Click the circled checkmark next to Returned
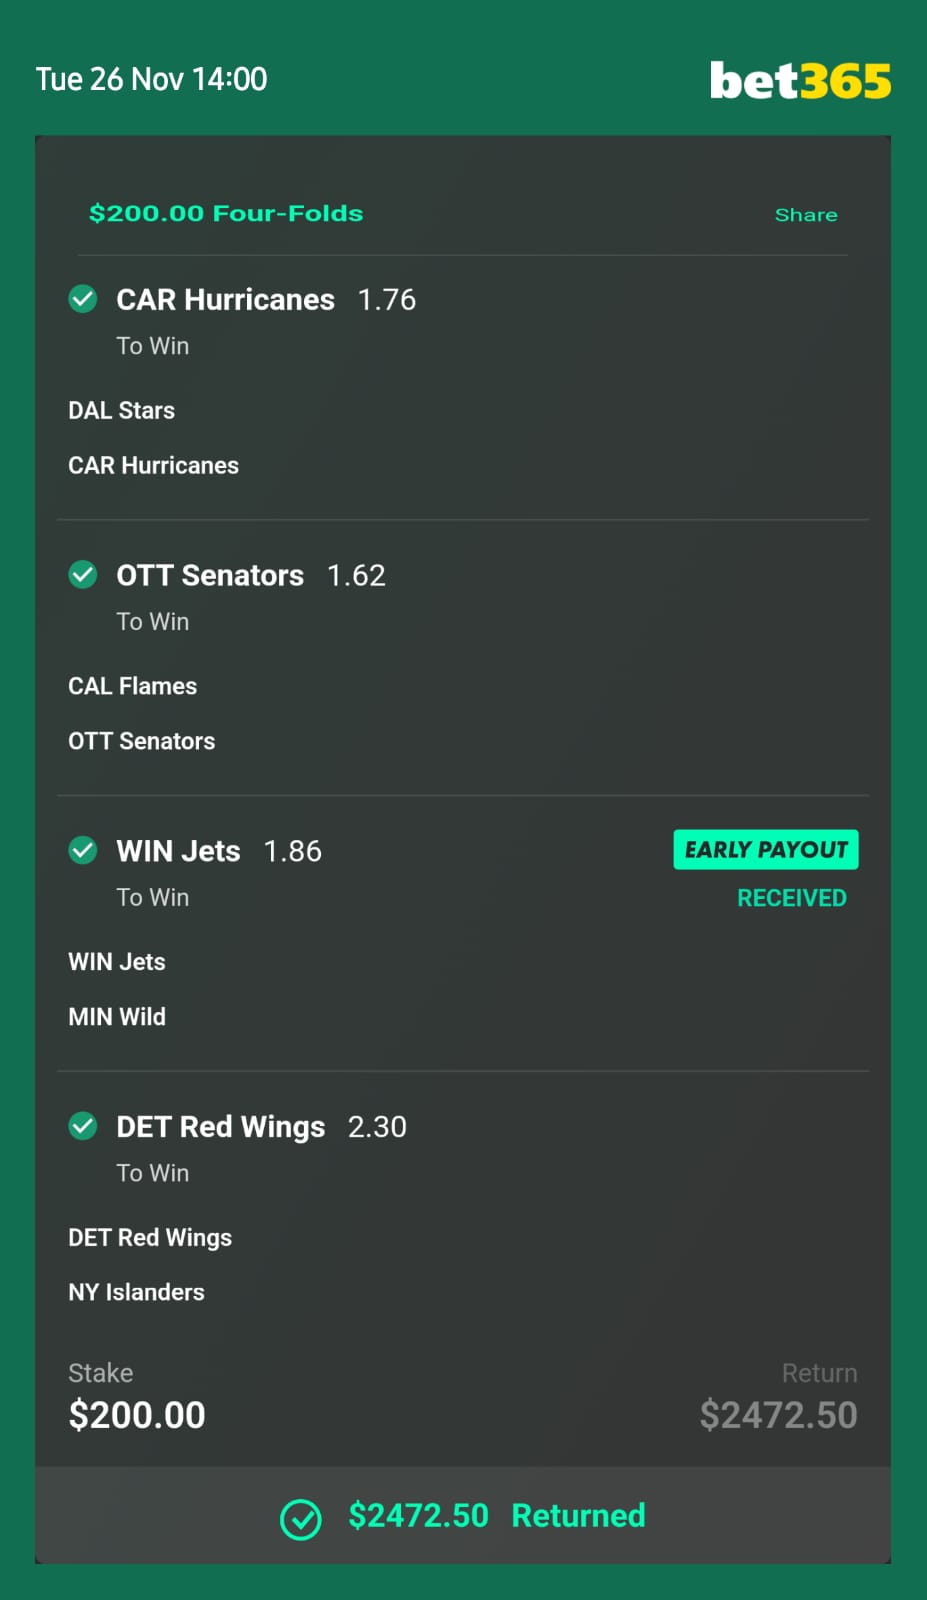 [301, 1519]
